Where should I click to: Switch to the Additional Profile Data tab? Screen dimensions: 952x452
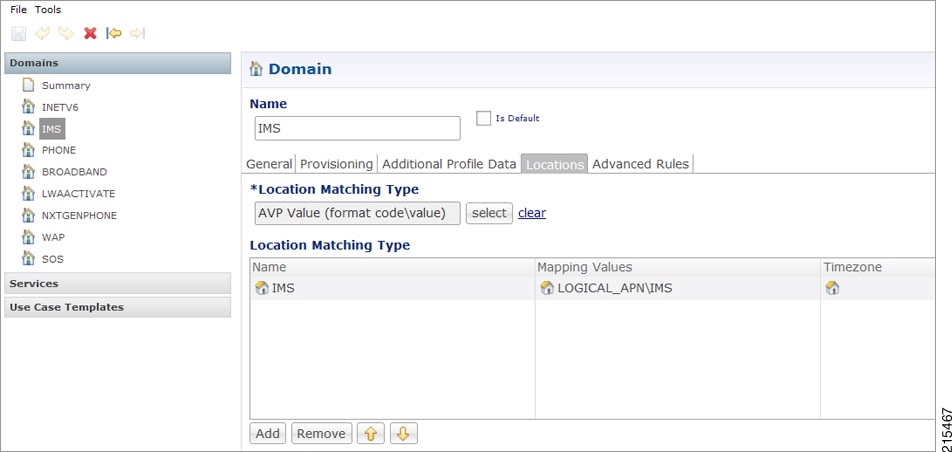[x=449, y=164]
